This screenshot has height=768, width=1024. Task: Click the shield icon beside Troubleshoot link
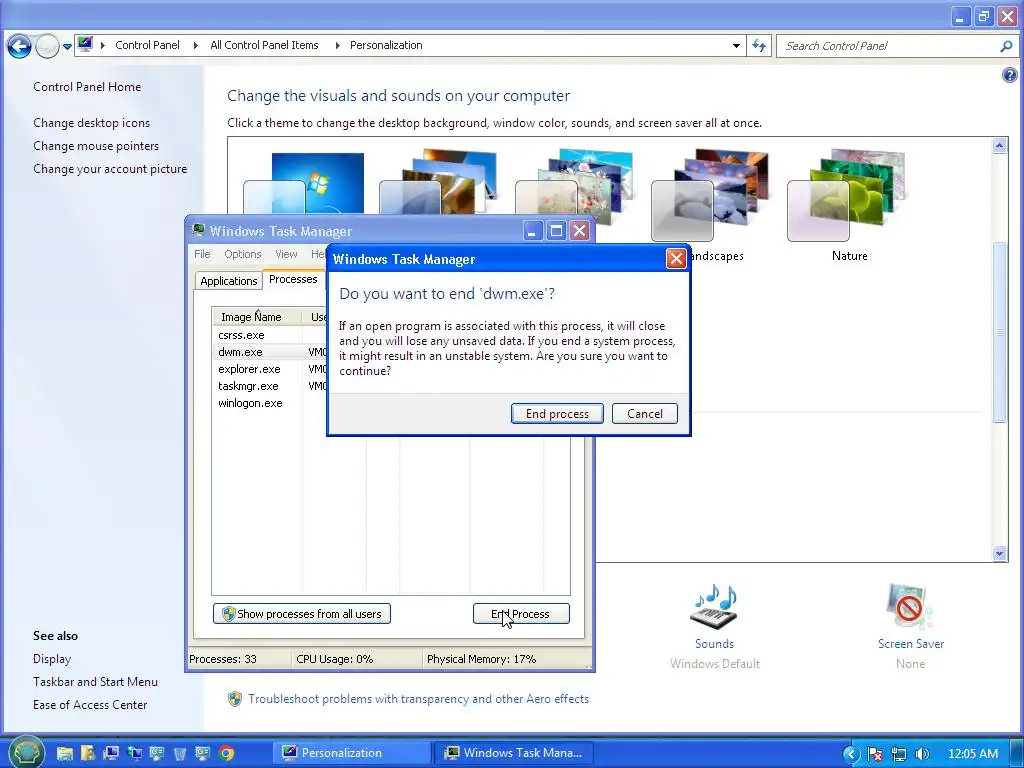[235, 699]
